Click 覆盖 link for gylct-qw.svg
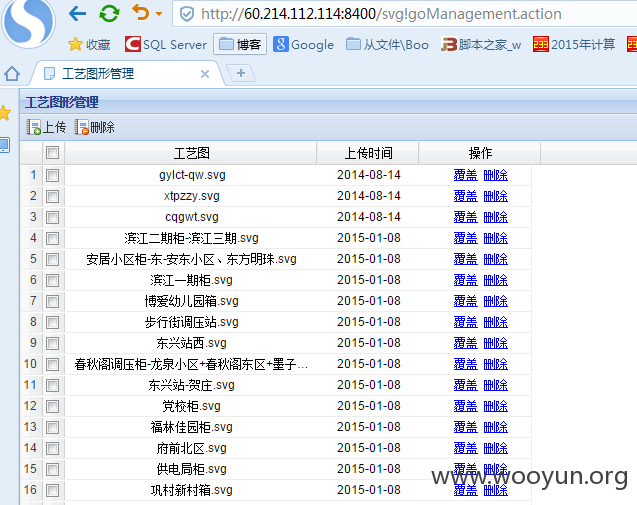The image size is (637, 505). point(465,175)
